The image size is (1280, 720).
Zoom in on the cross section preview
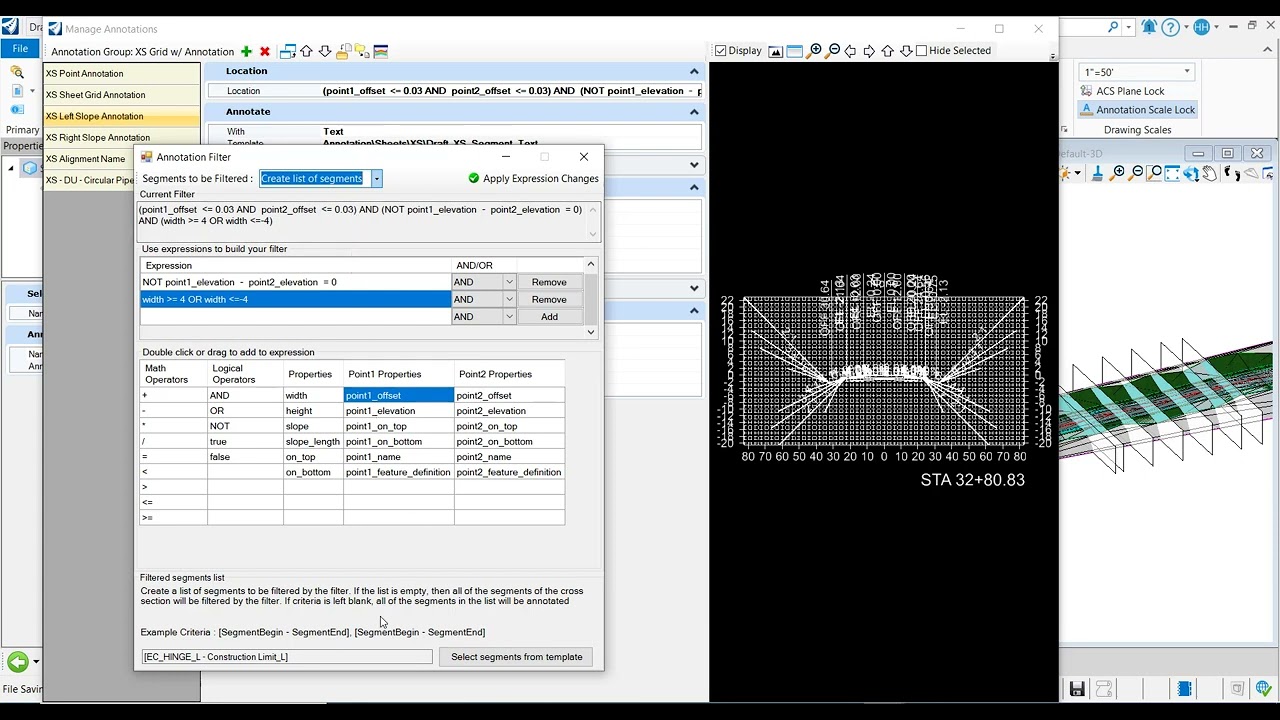coord(815,51)
